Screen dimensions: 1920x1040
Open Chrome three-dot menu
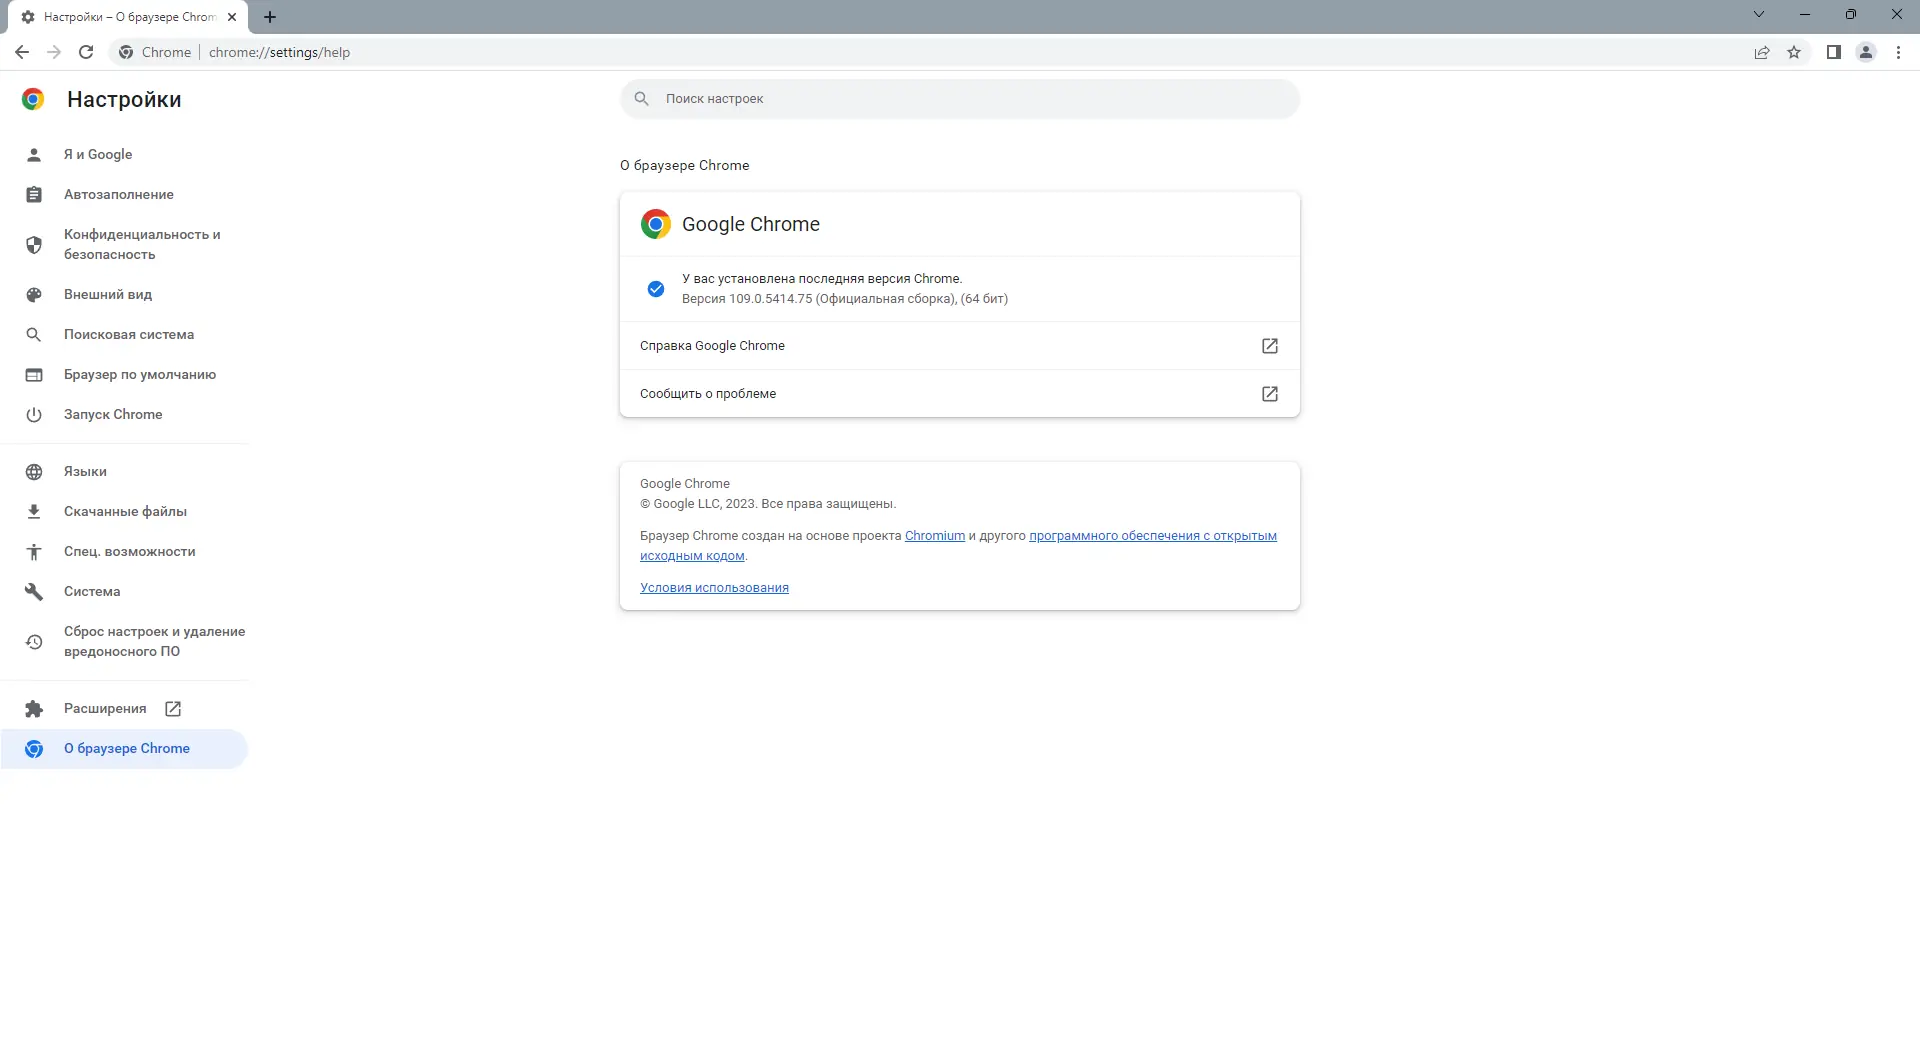tap(1898, 52)
